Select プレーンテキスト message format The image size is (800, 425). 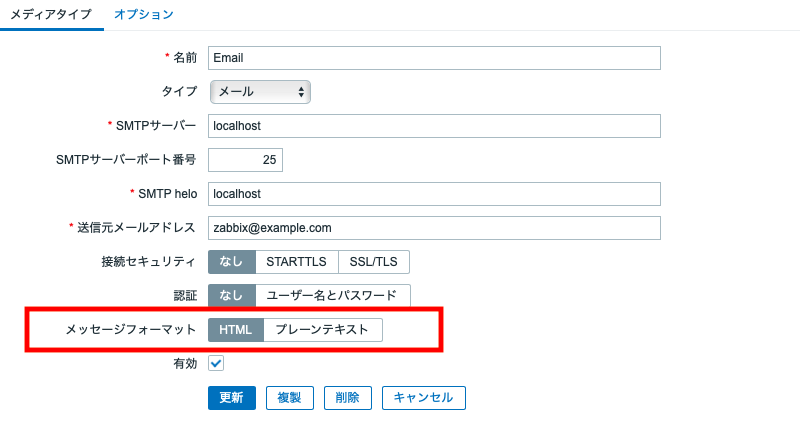coord(322,330)
